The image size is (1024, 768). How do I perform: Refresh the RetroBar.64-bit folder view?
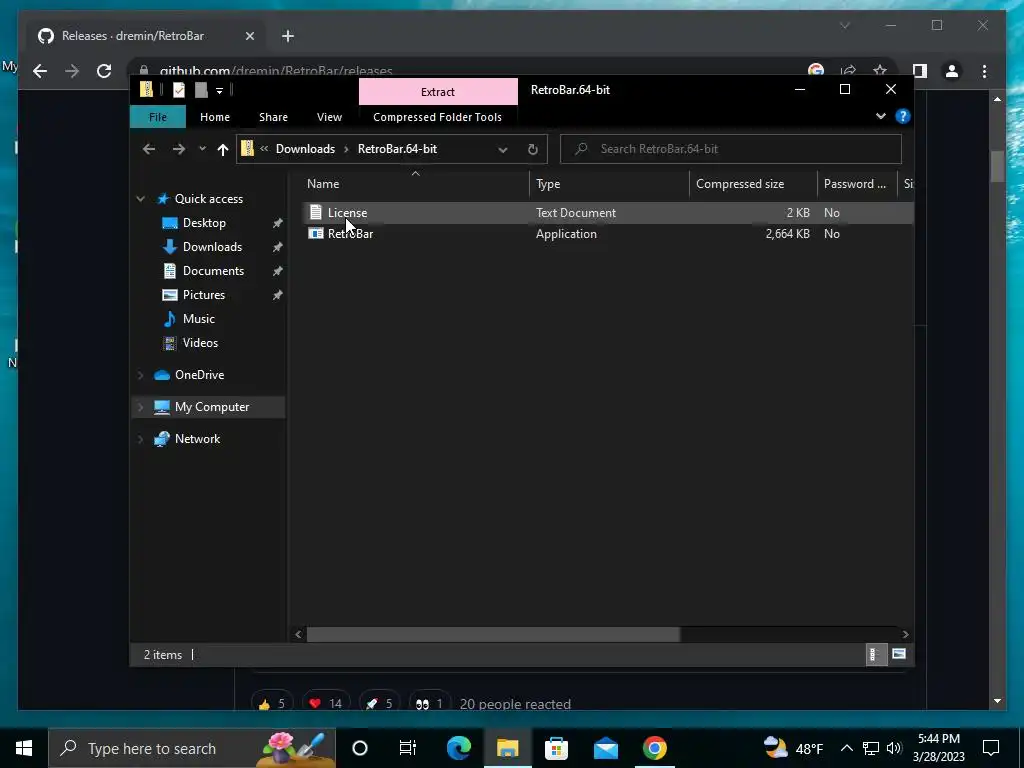[533, 150]
